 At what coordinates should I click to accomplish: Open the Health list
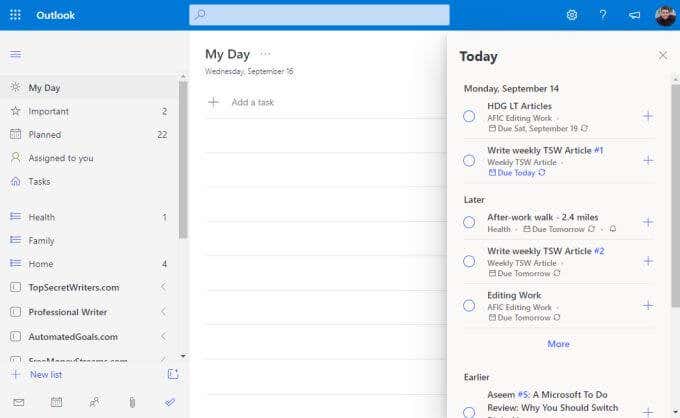tap(89, 217)
